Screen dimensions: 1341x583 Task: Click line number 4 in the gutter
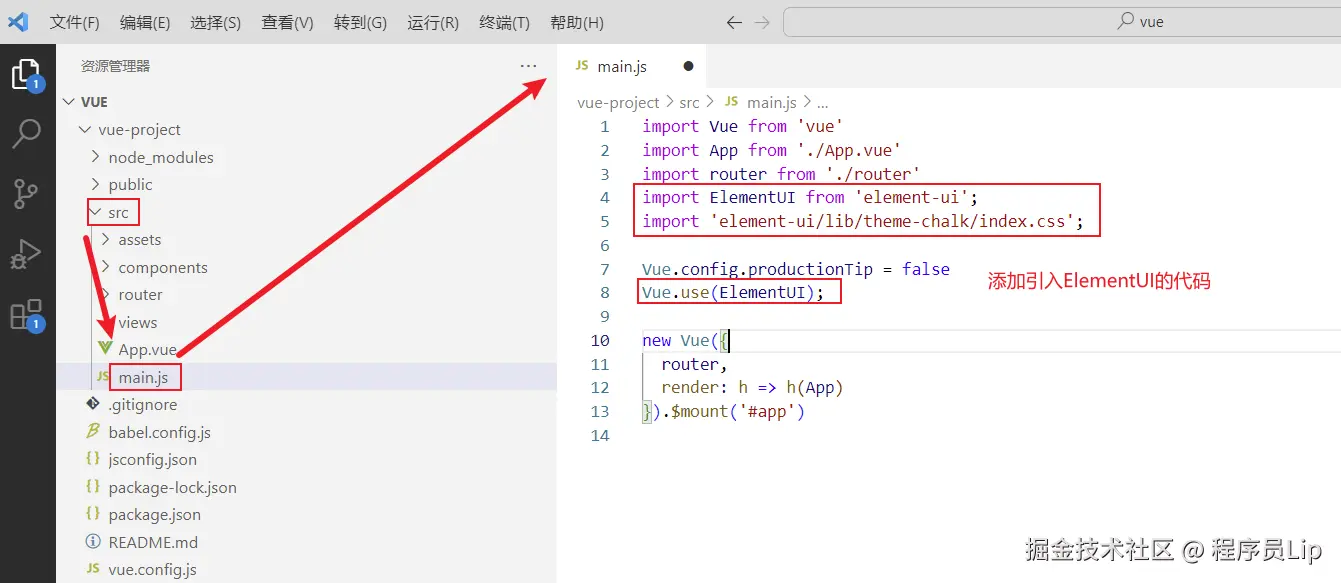coord(604,198)
